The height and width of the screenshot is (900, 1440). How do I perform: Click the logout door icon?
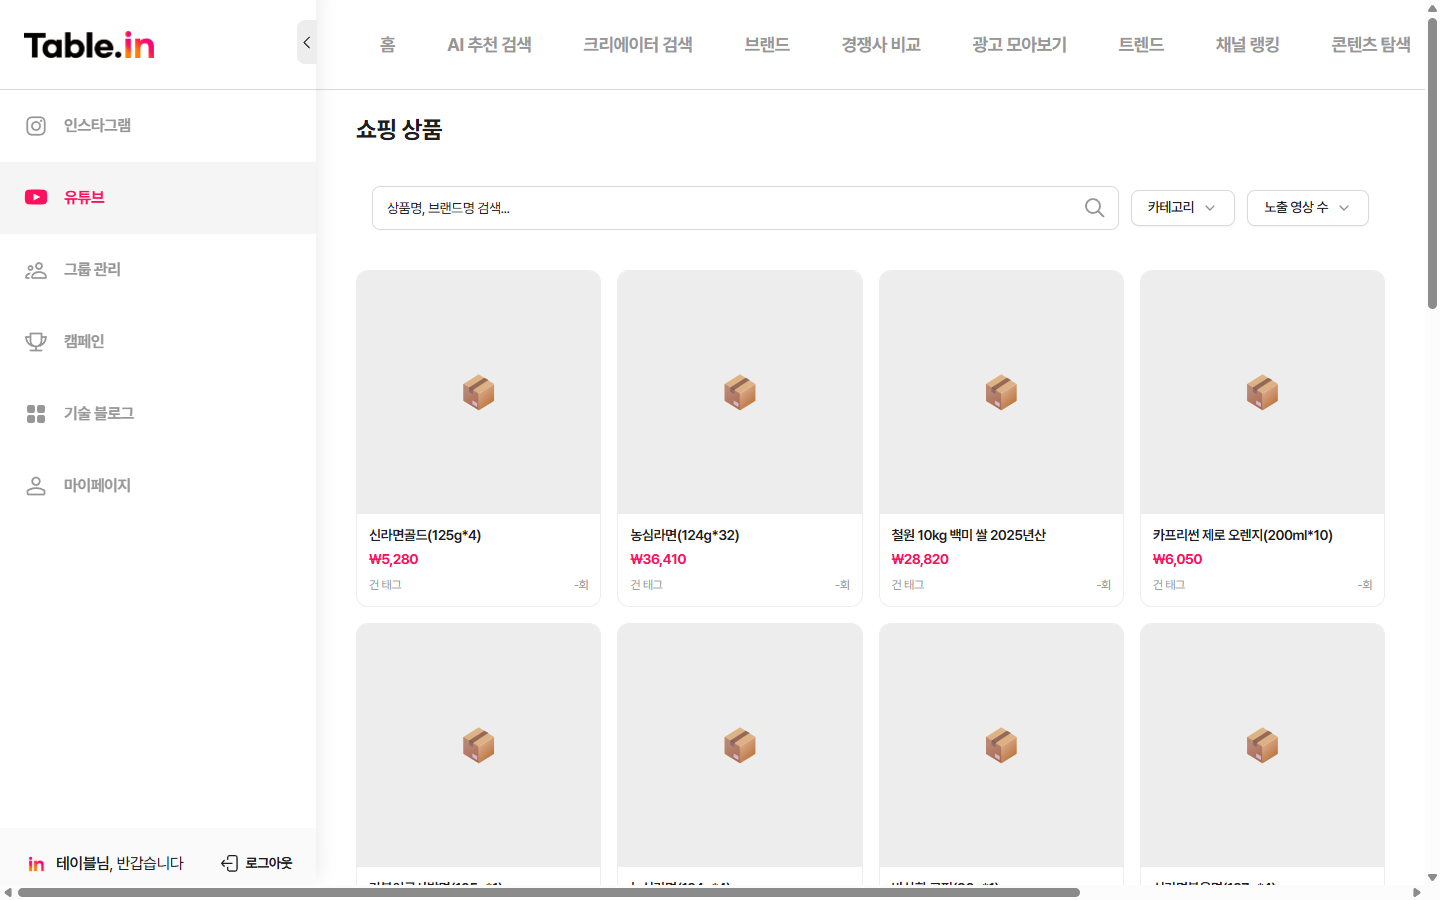pyautogui.click(x=229, y=863)
